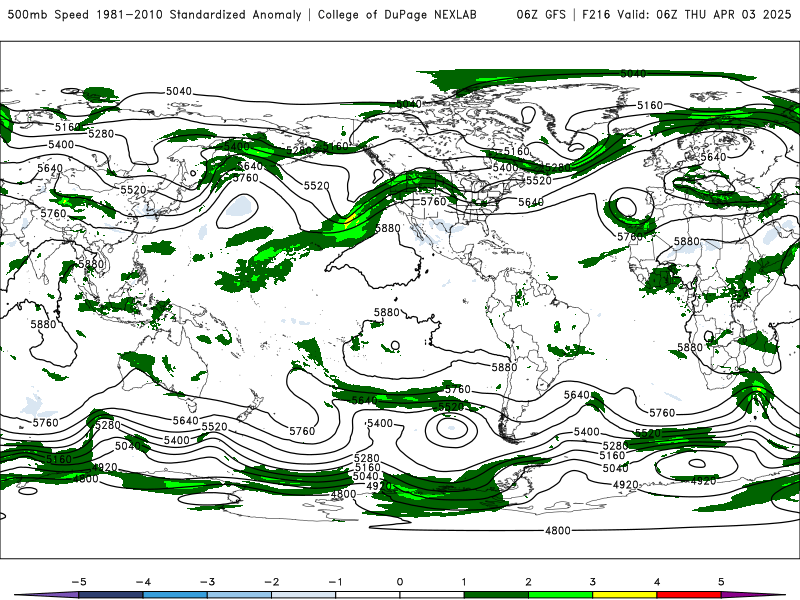
Task: Click the bright green 2 to 3 colorbar segment
Action: [560, 595]
